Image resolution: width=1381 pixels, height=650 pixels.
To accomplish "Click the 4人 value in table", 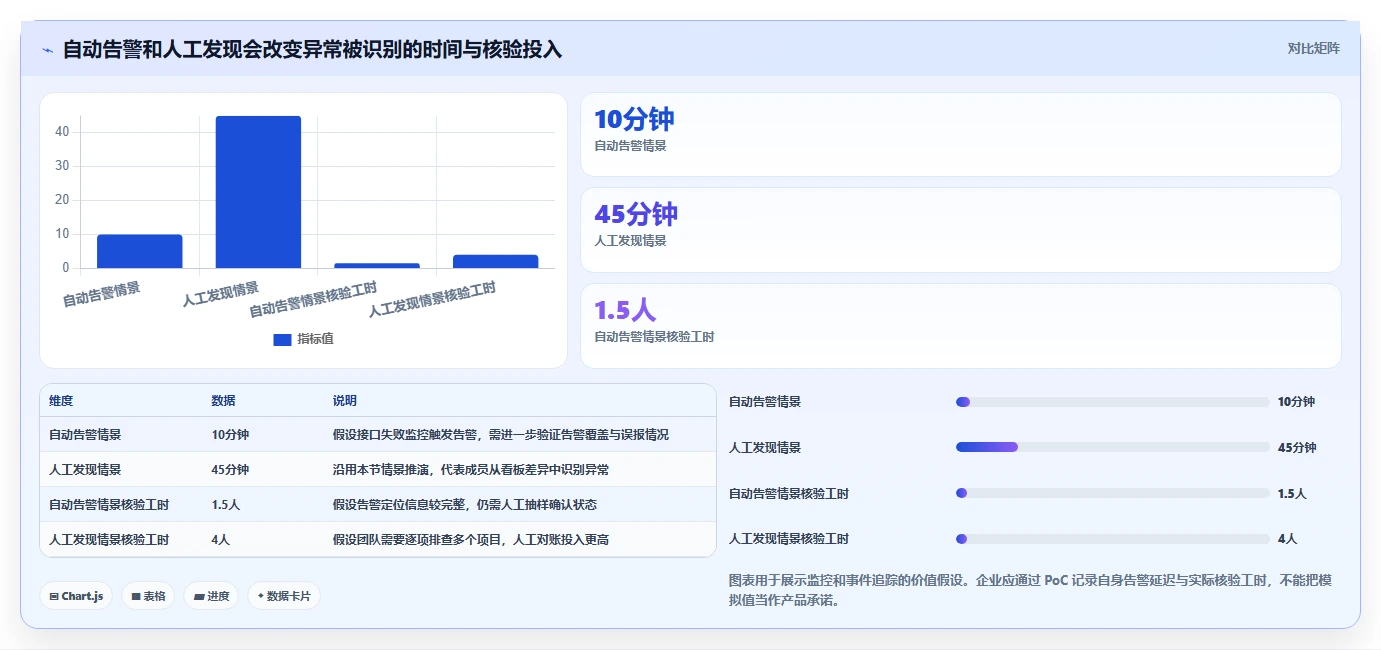I will (220, 539).
